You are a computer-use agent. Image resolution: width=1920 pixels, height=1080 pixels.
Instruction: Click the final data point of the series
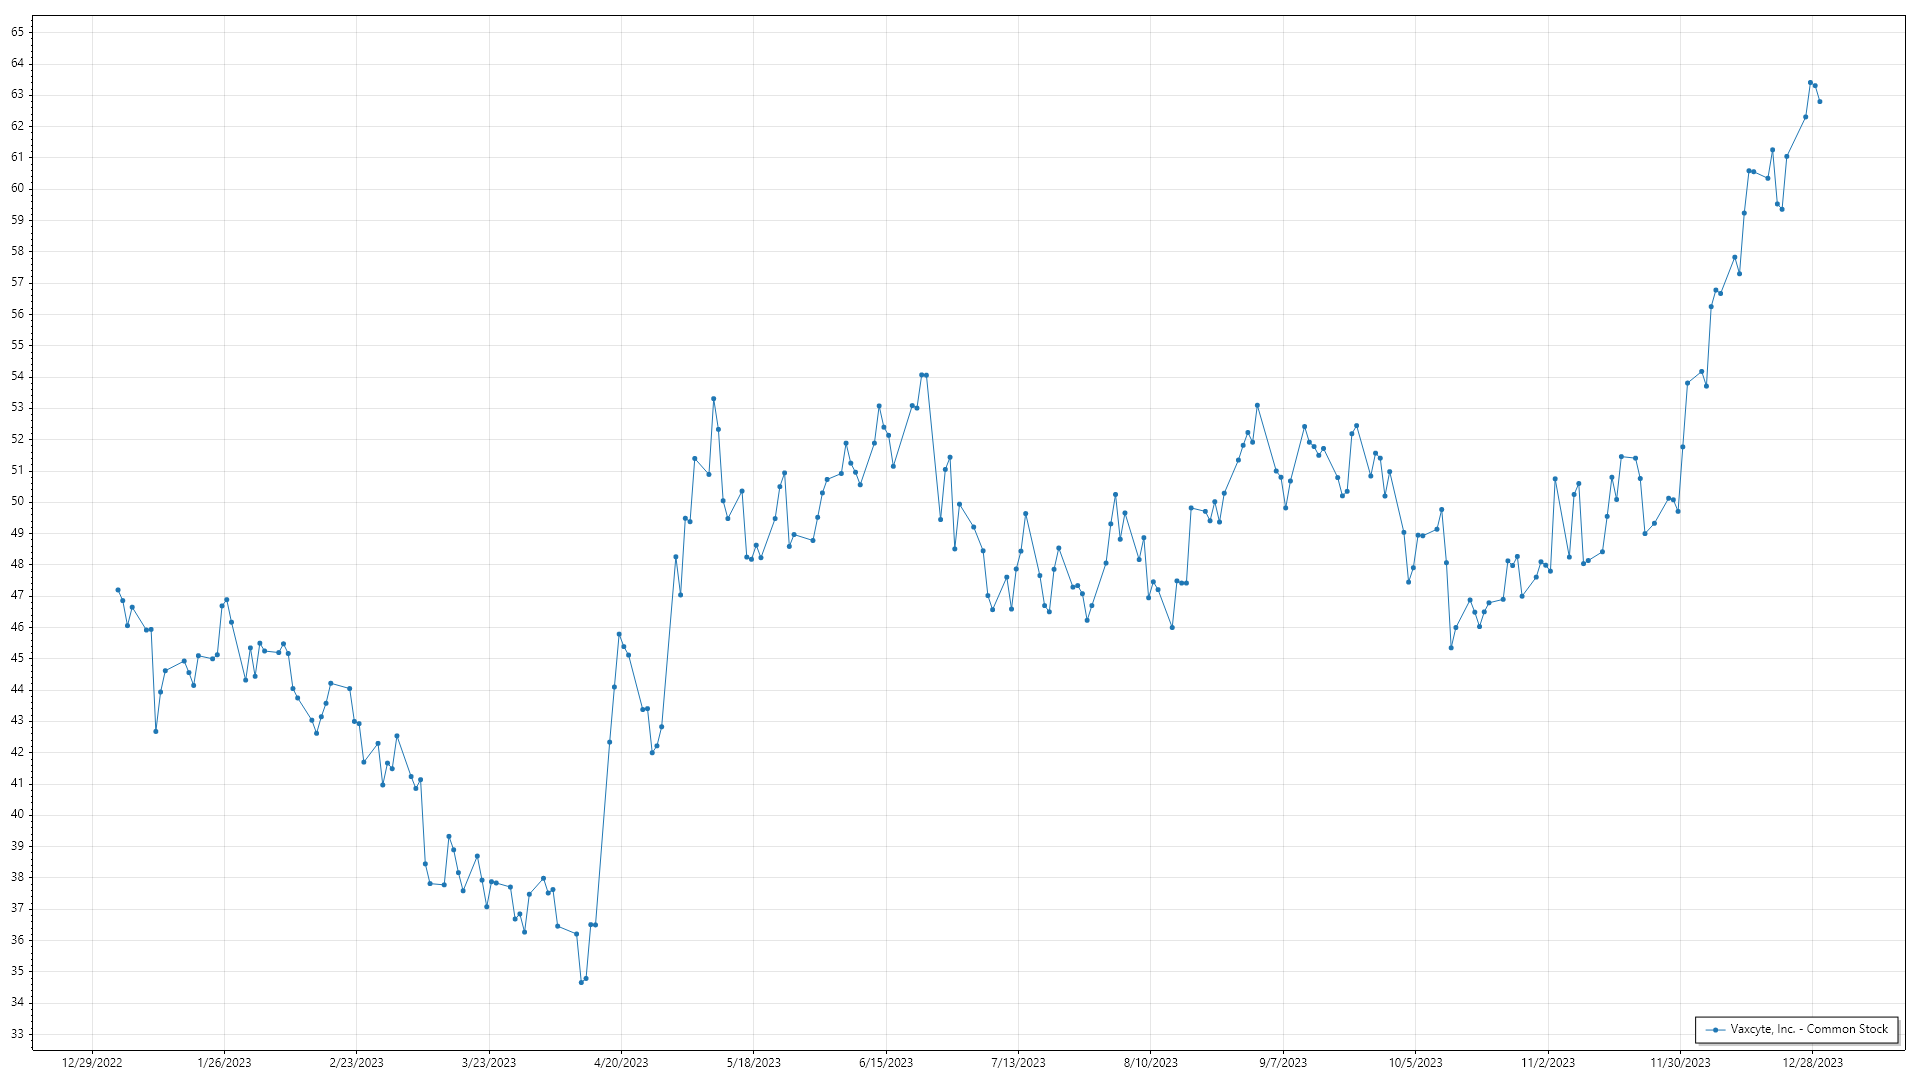[x=1819, y=102]
